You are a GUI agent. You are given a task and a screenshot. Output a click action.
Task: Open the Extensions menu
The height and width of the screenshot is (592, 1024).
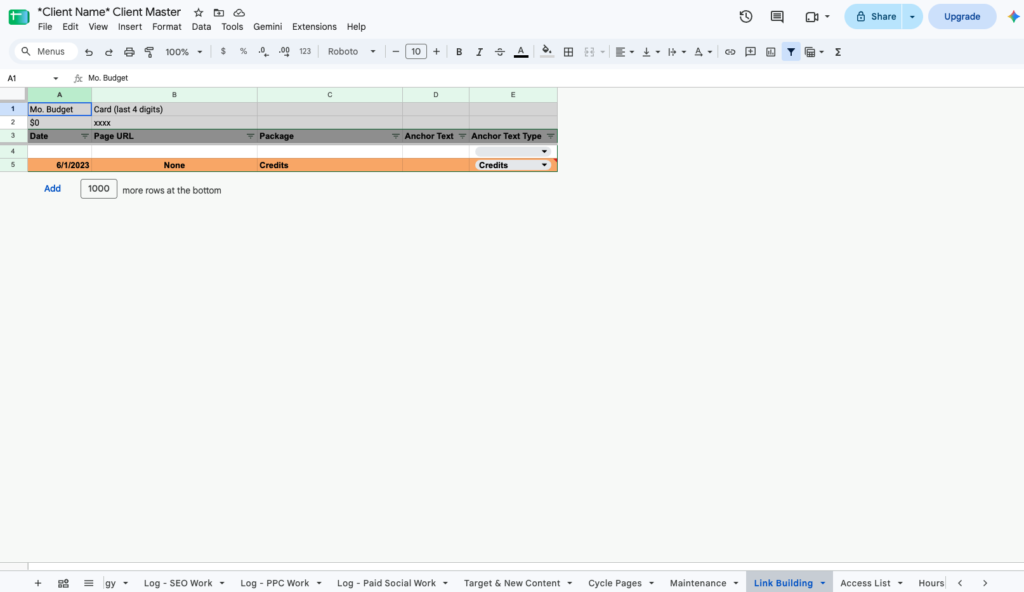point(314,27)
